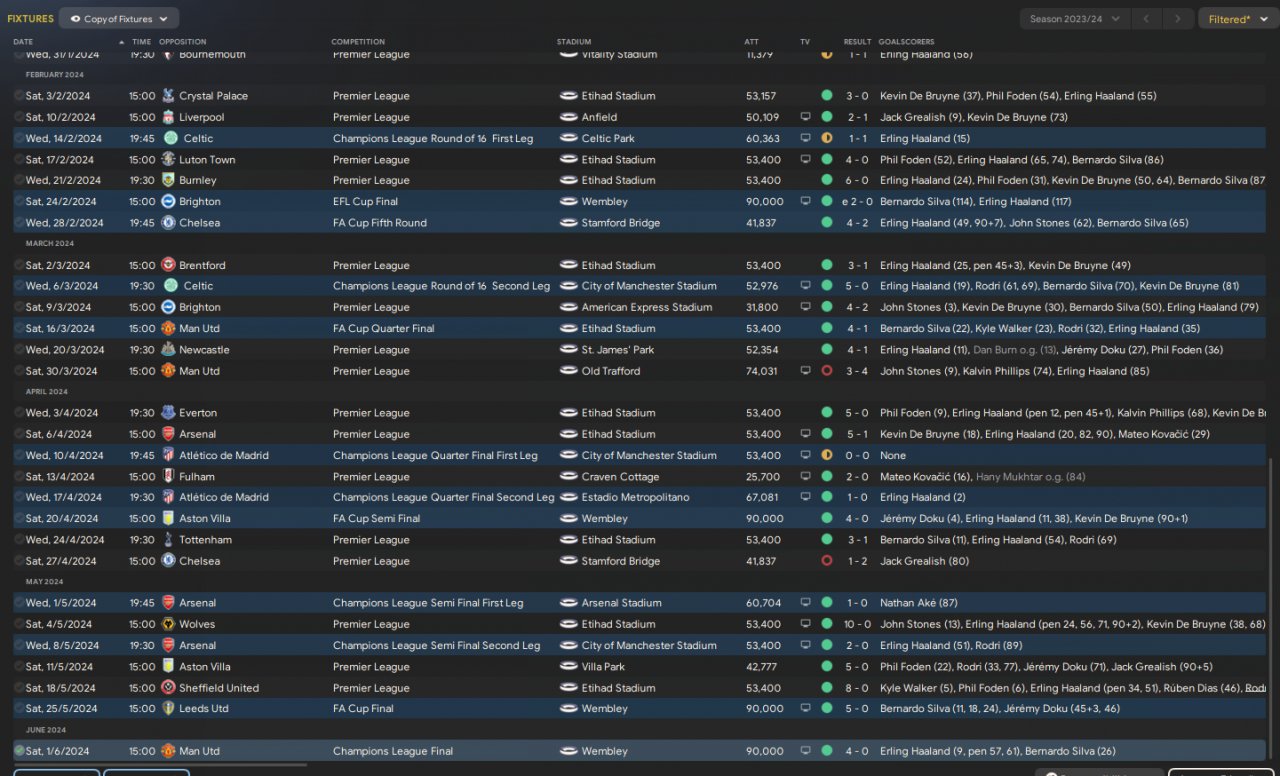Open the FA Cup Semi Final competition link

[376, 519]
